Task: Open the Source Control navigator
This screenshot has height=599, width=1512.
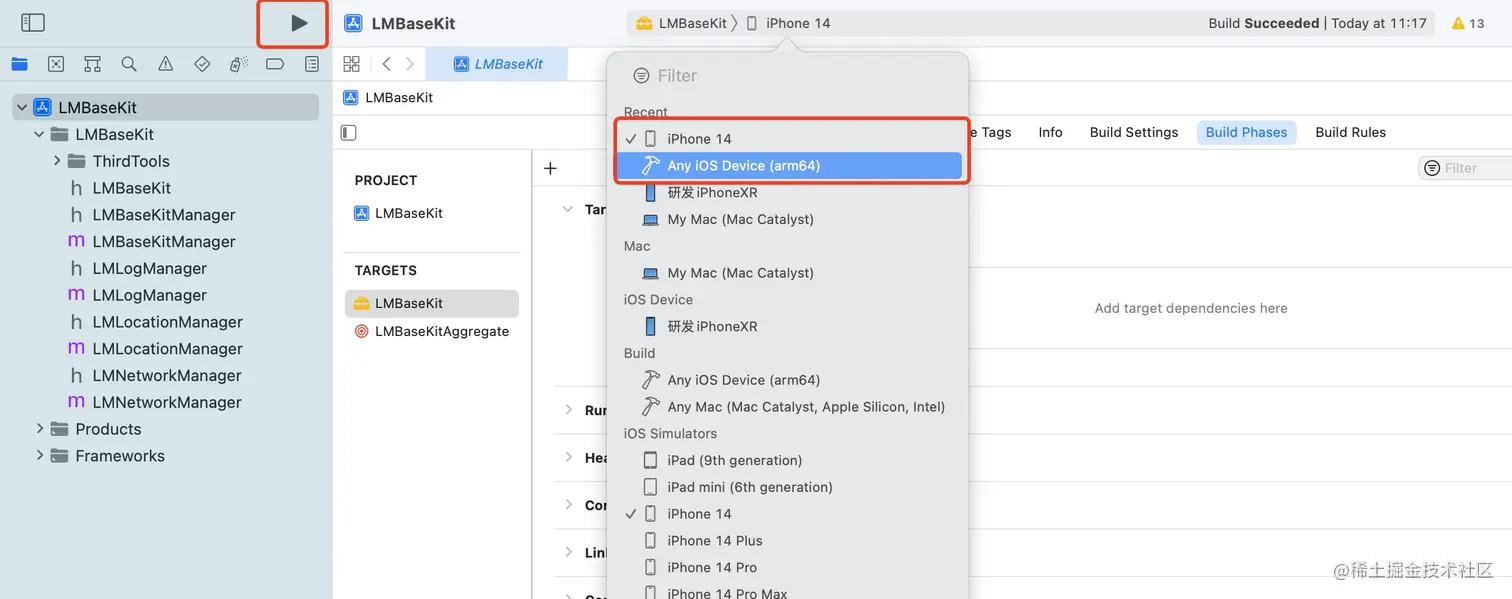Action: pyautogui.click(x=56, y=64)
